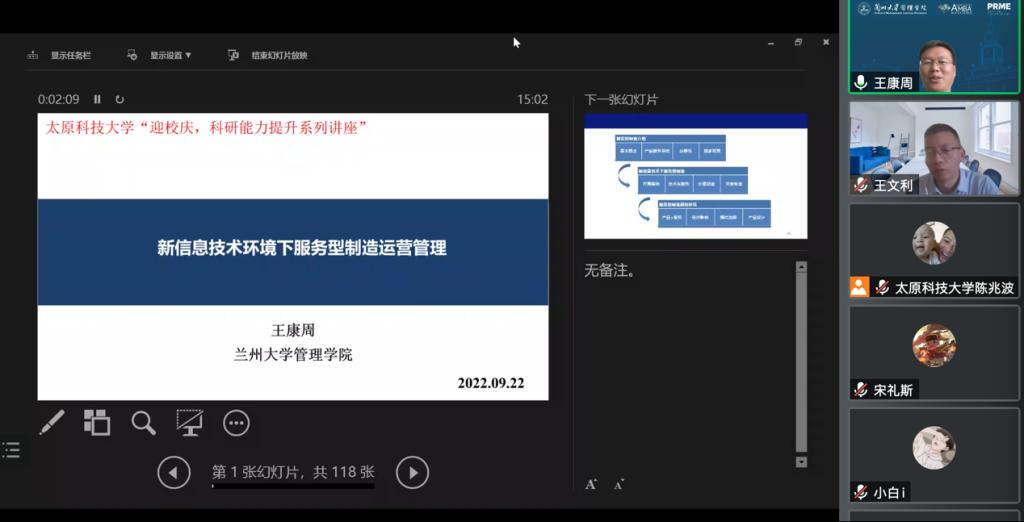The height and width of the screenshot is (522, 1024).
Task: Open more slideshow options ellipsis button
Action: point(236,423)
